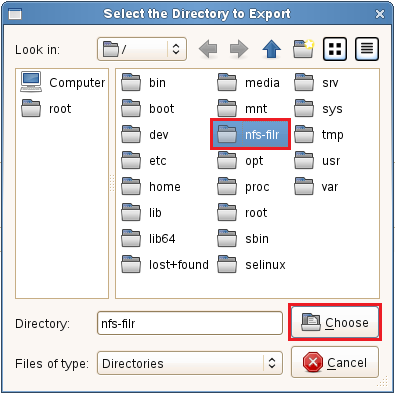The height and width of the screenshot is (394, 395).
Task: Go forward with the right arrow icon
Action: click(x=239, y=49)
